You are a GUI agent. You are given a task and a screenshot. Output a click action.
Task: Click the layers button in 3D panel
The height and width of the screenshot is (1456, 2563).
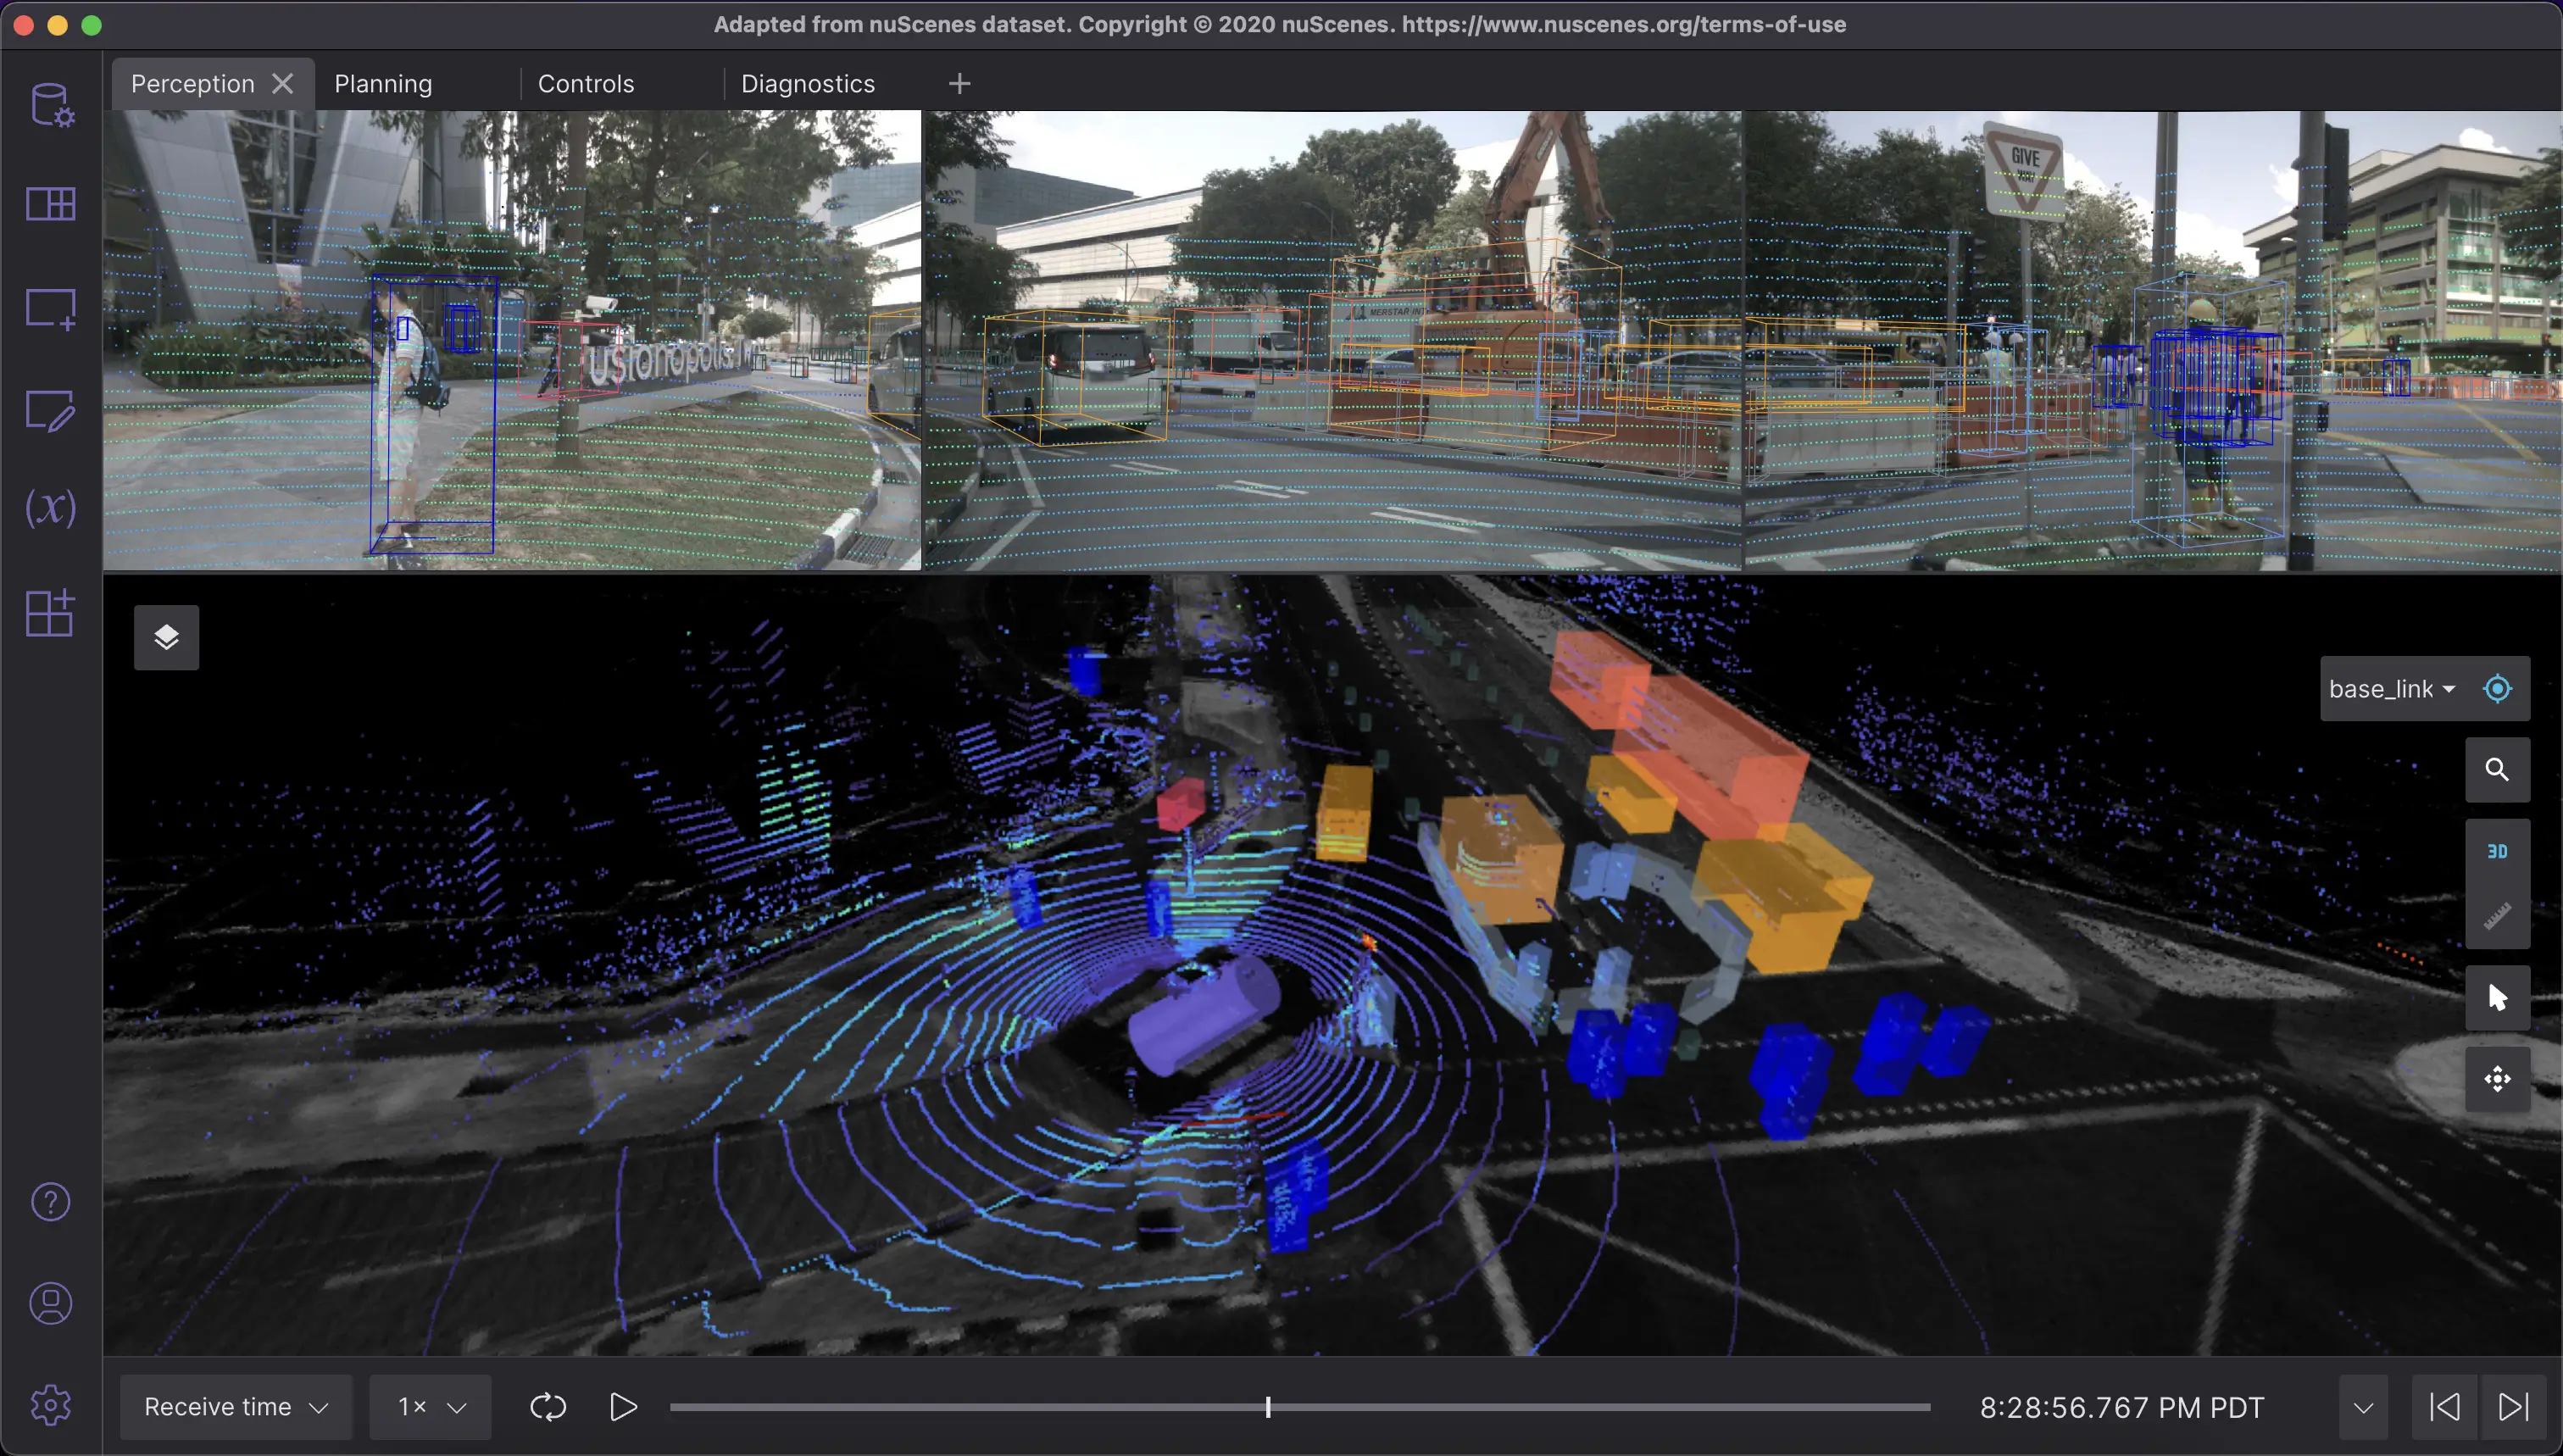click(166, 637)
